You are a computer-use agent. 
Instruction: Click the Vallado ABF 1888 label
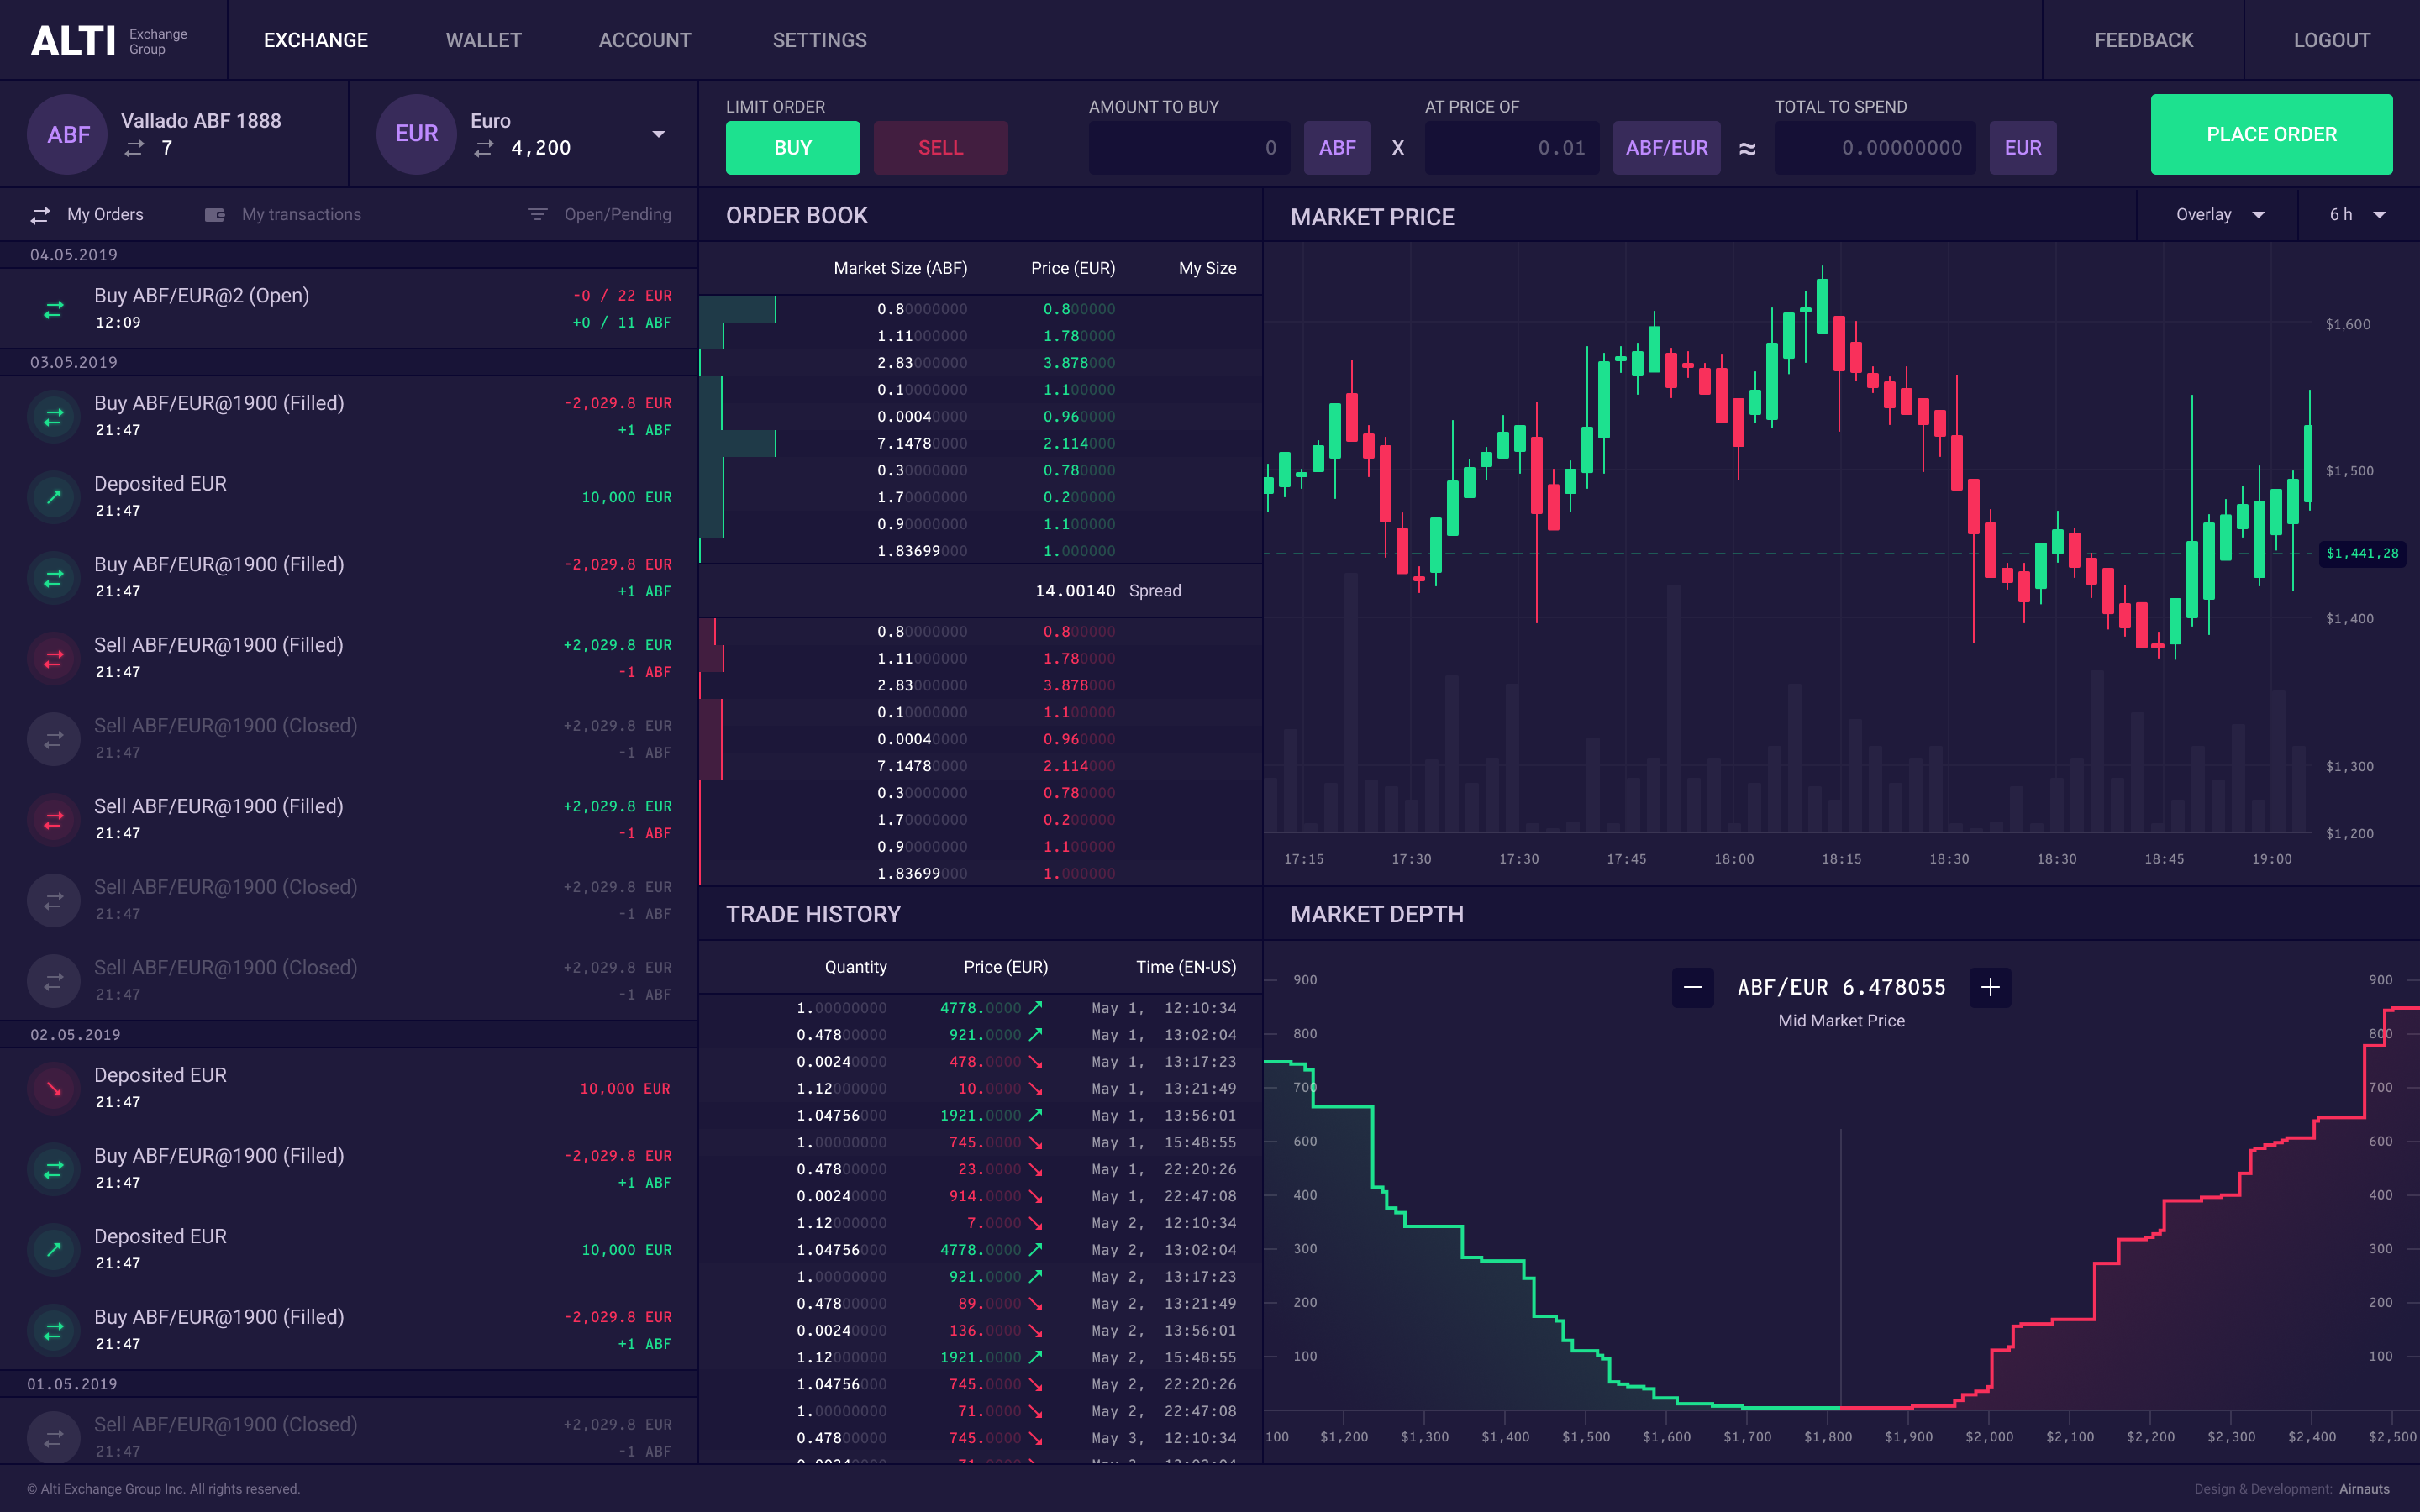(x=201, y=121)
